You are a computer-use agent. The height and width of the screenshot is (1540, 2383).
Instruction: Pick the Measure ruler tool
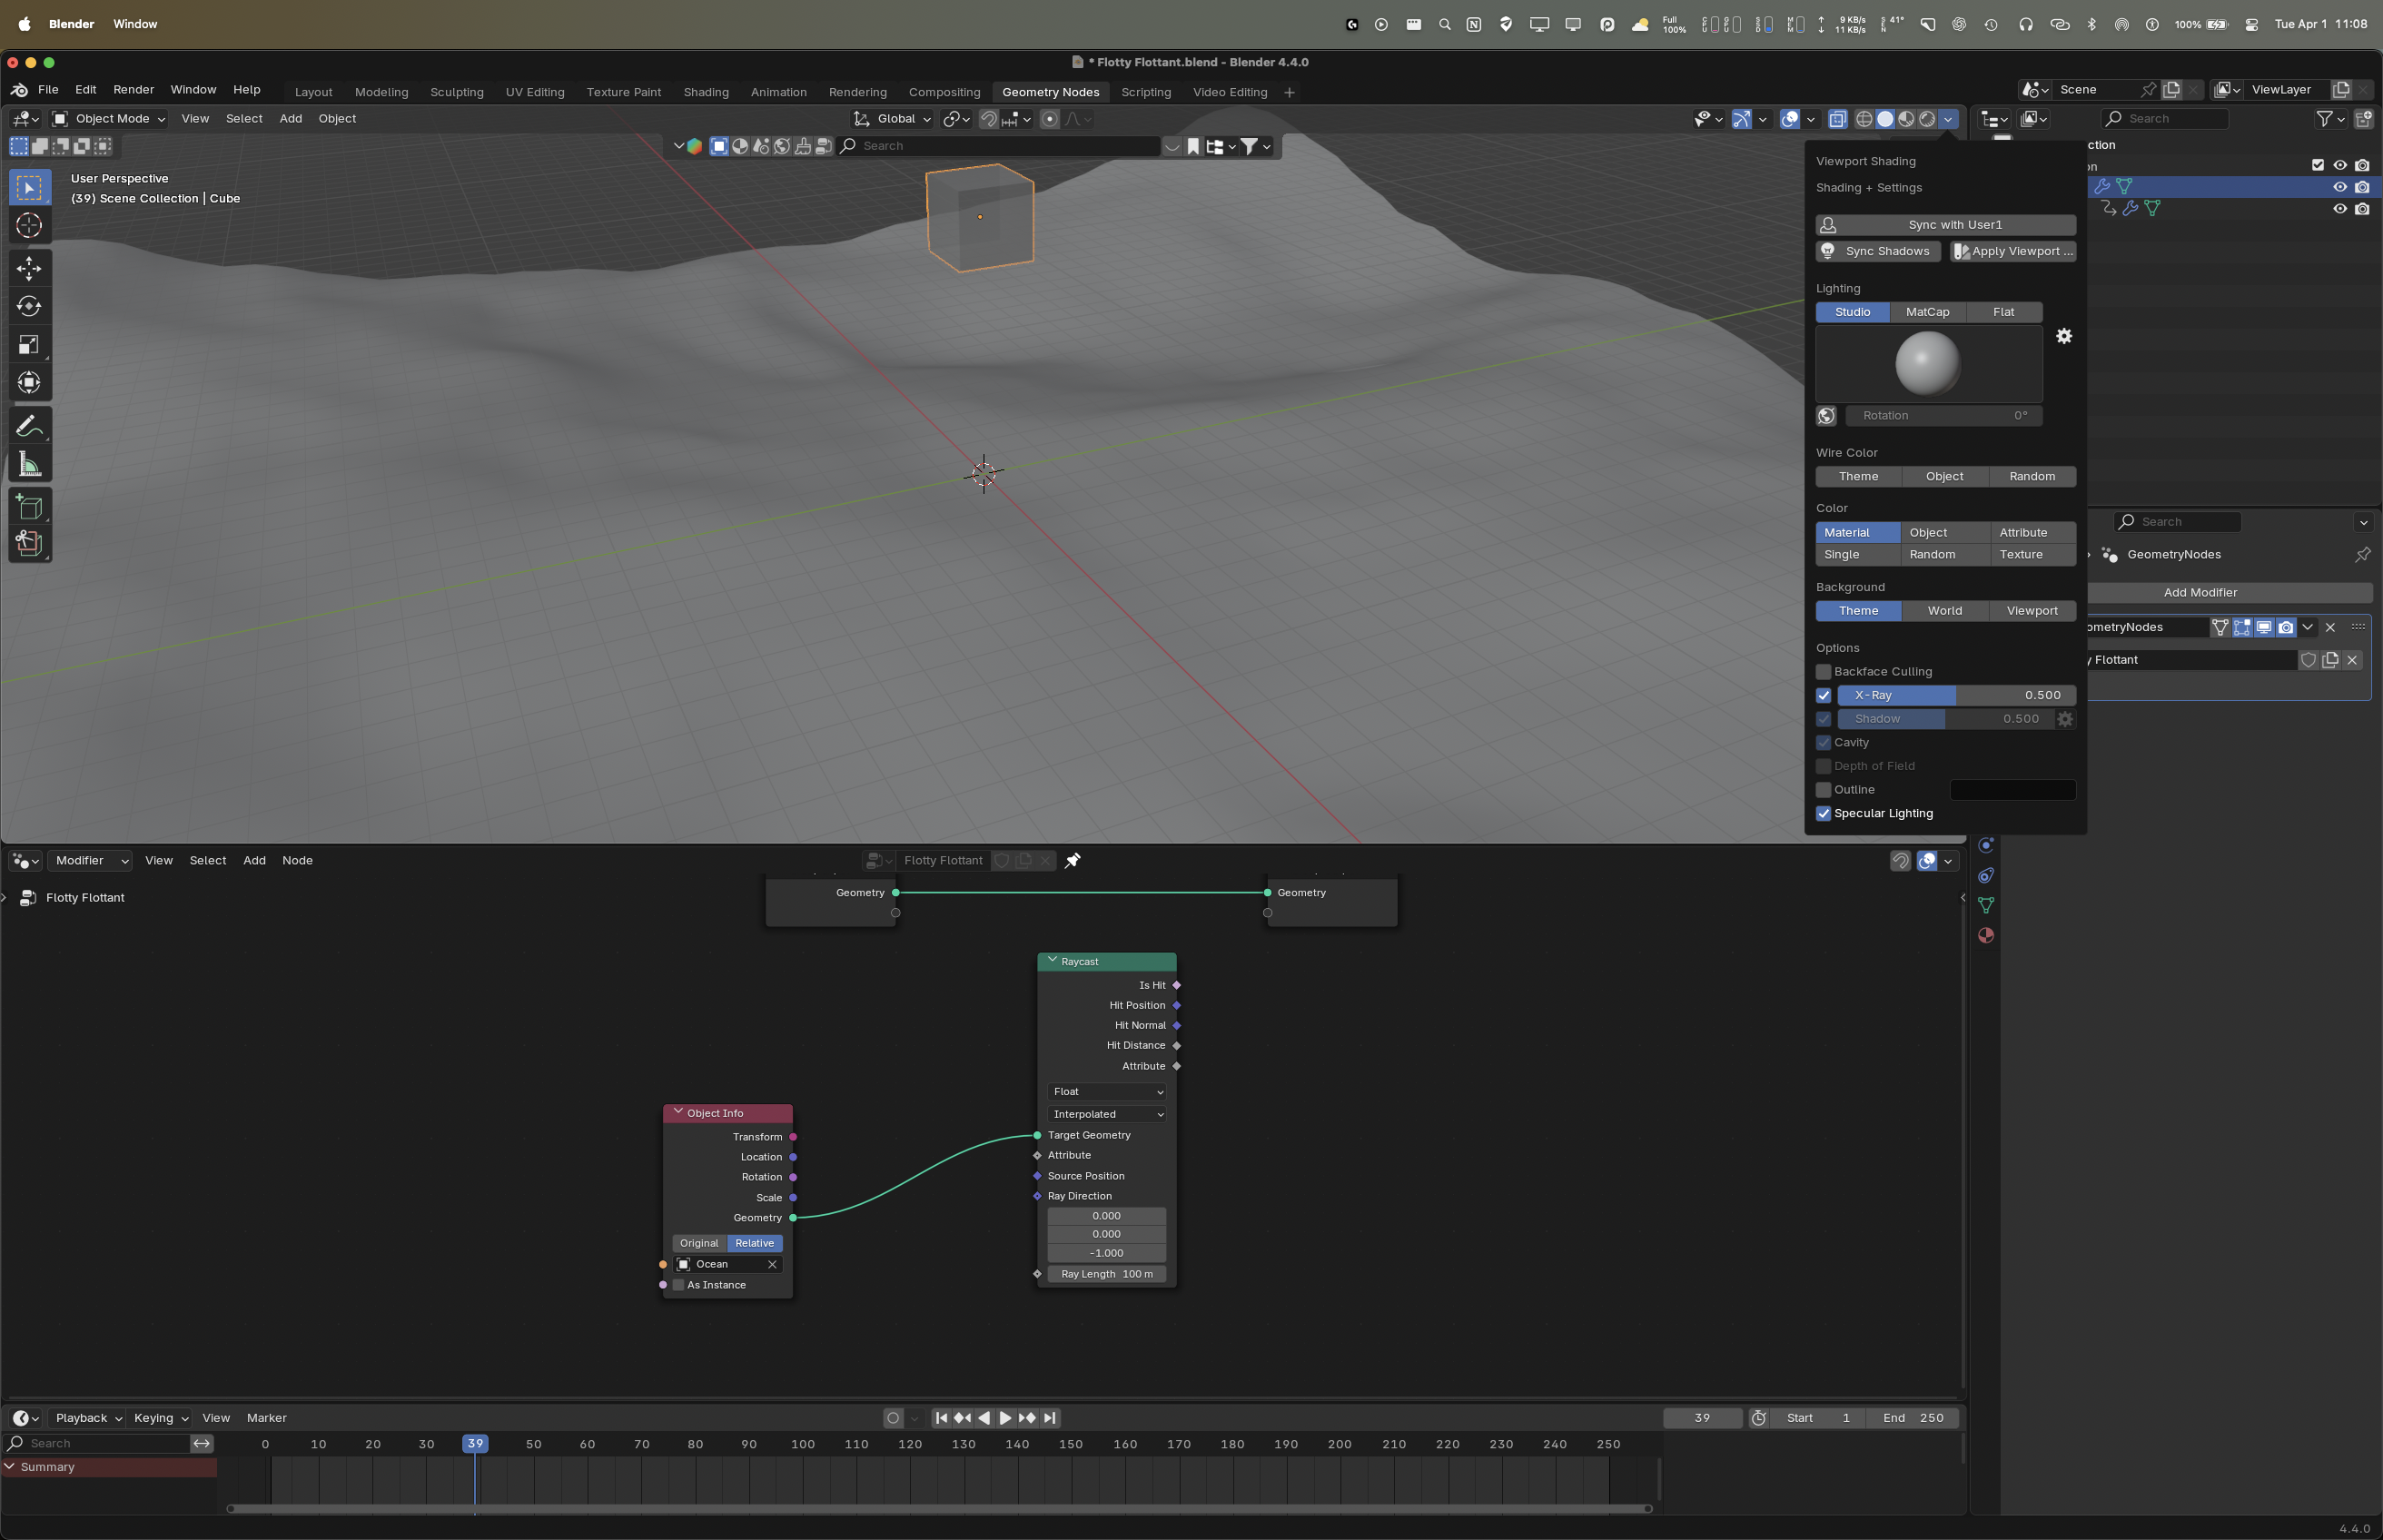tap(29, 464)
